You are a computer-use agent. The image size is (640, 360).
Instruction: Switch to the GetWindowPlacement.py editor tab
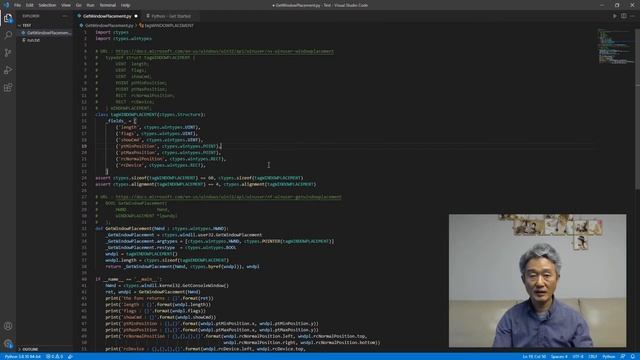[x=107, y=16]
